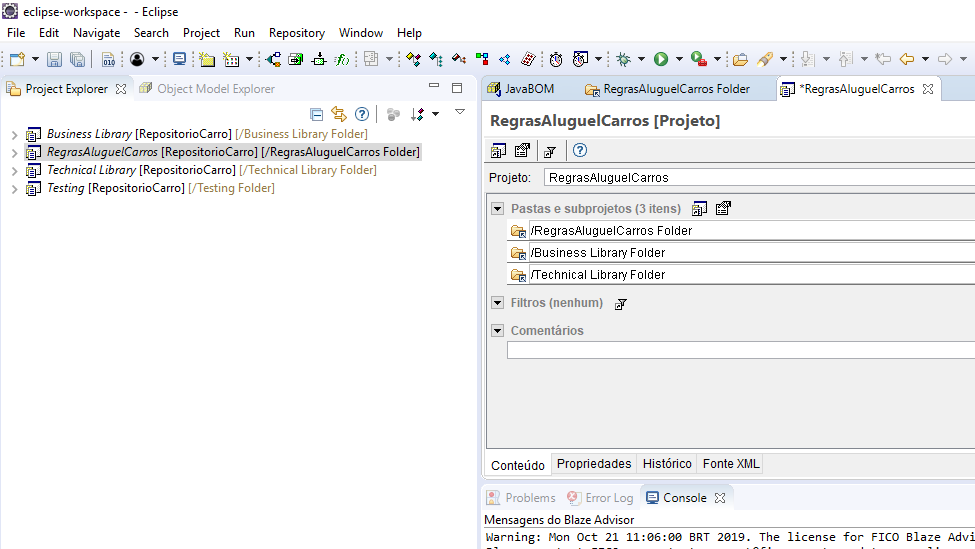Viewport: 975px width, 549px height.
Task: Click the new grid table toolbar icon
Action: point(231,59)
